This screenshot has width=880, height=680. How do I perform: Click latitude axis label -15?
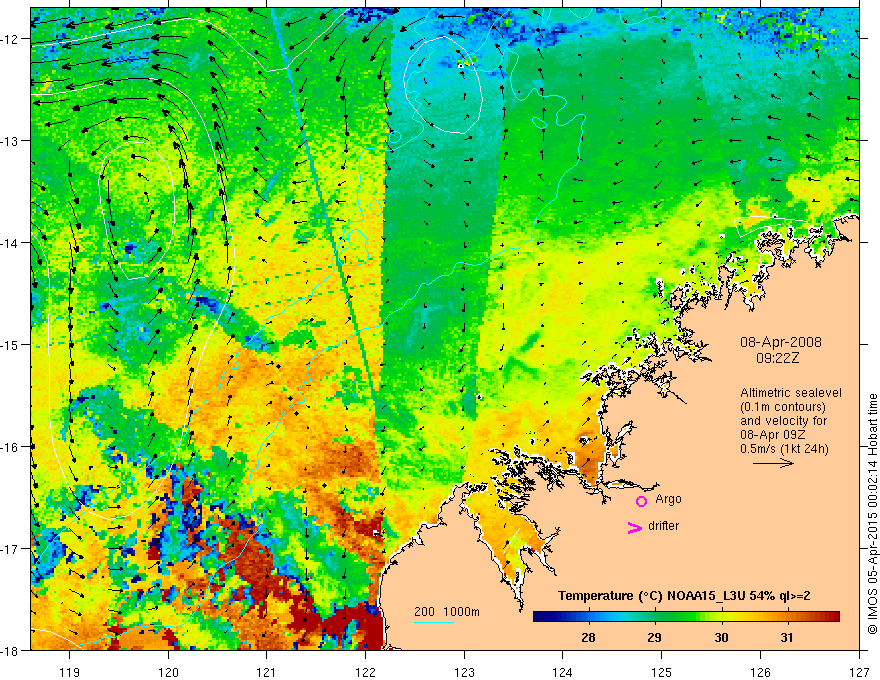pos(10,345)
